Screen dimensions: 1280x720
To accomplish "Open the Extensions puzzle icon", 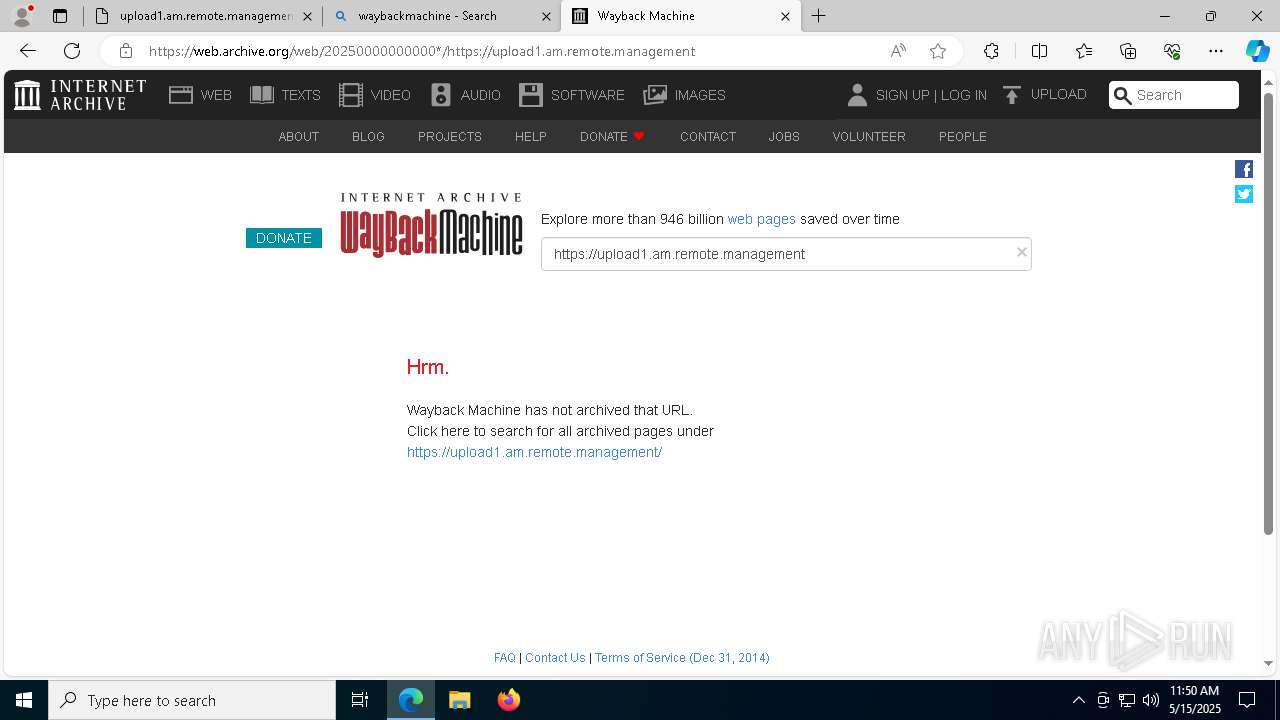I will pyautogui.click(x=991, y=51).
